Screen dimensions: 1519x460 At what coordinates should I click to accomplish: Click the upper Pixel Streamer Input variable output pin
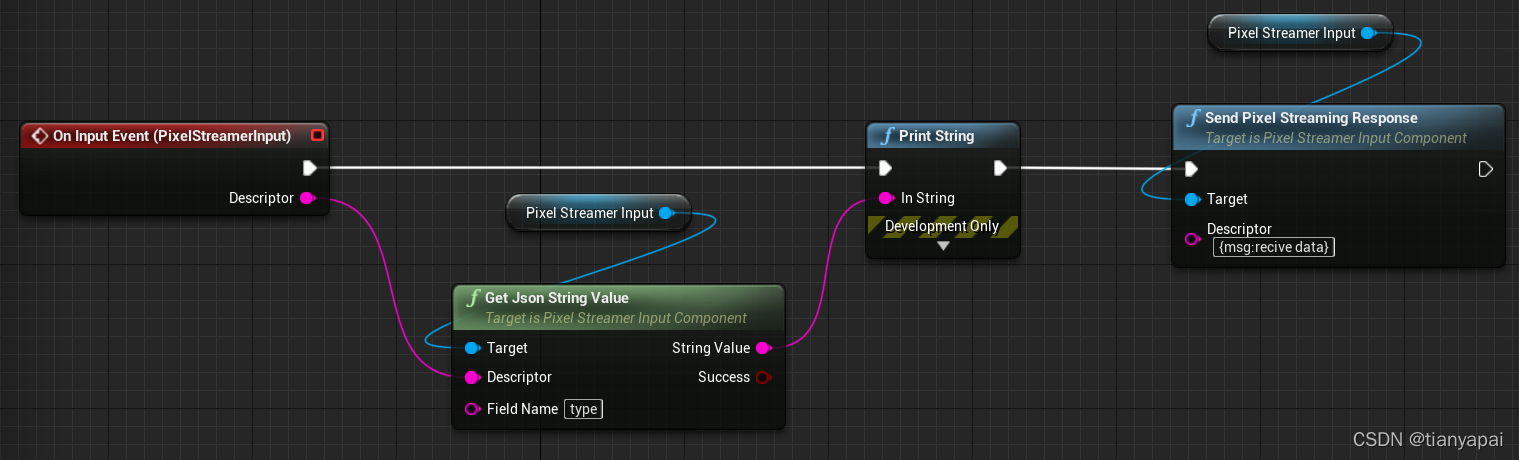(1368, 33)
